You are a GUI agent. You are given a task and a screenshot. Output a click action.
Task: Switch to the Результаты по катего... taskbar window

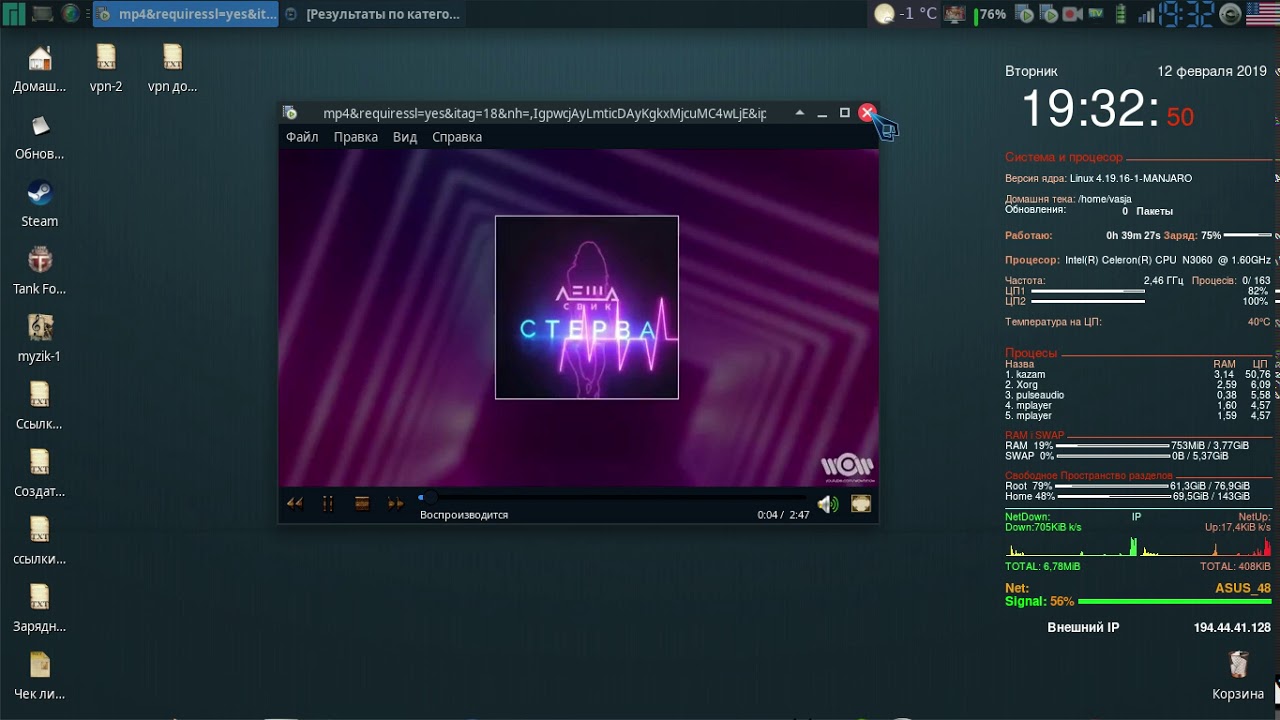pos(372,14)
